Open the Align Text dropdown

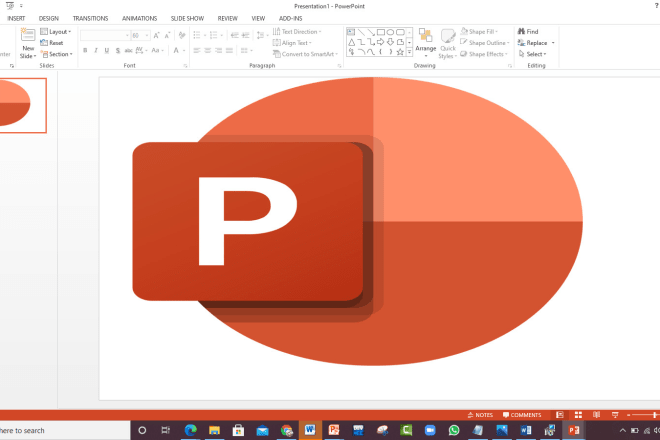click(x=292, y=43)
